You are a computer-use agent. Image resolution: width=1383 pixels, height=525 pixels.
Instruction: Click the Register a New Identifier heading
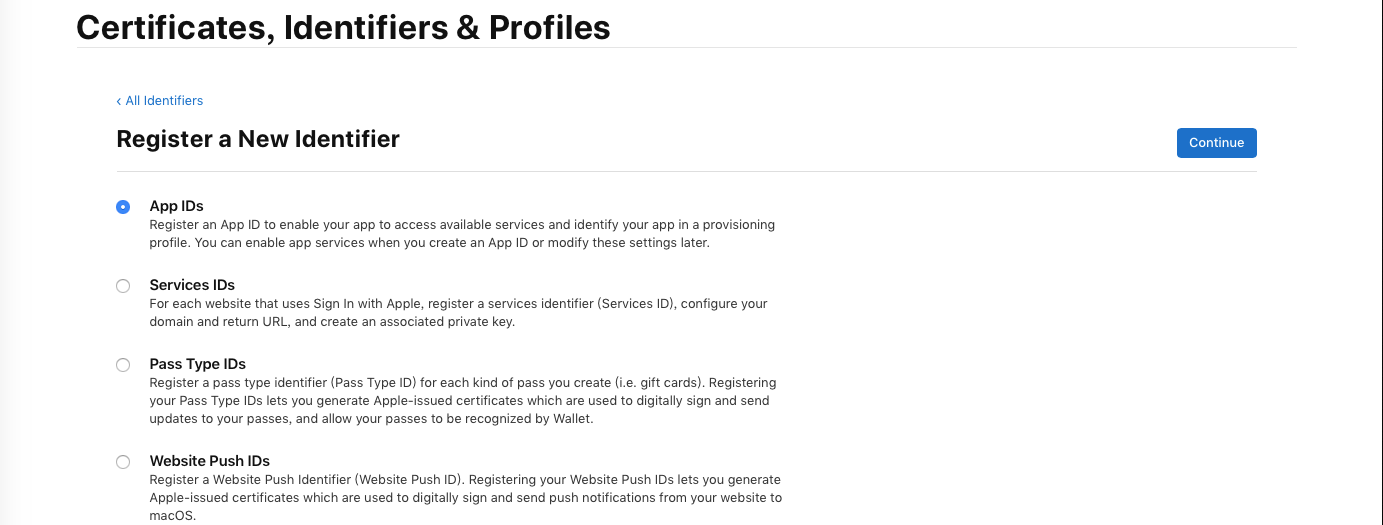pyautogui.click(x=258, y=139)
